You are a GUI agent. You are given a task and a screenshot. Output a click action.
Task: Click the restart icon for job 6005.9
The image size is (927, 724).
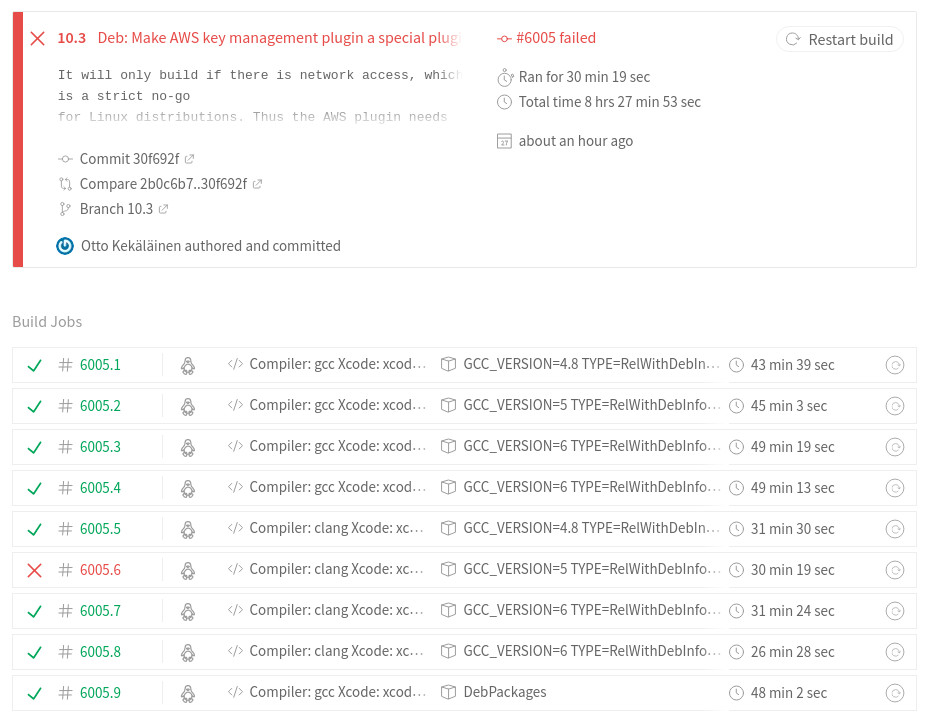895,693
